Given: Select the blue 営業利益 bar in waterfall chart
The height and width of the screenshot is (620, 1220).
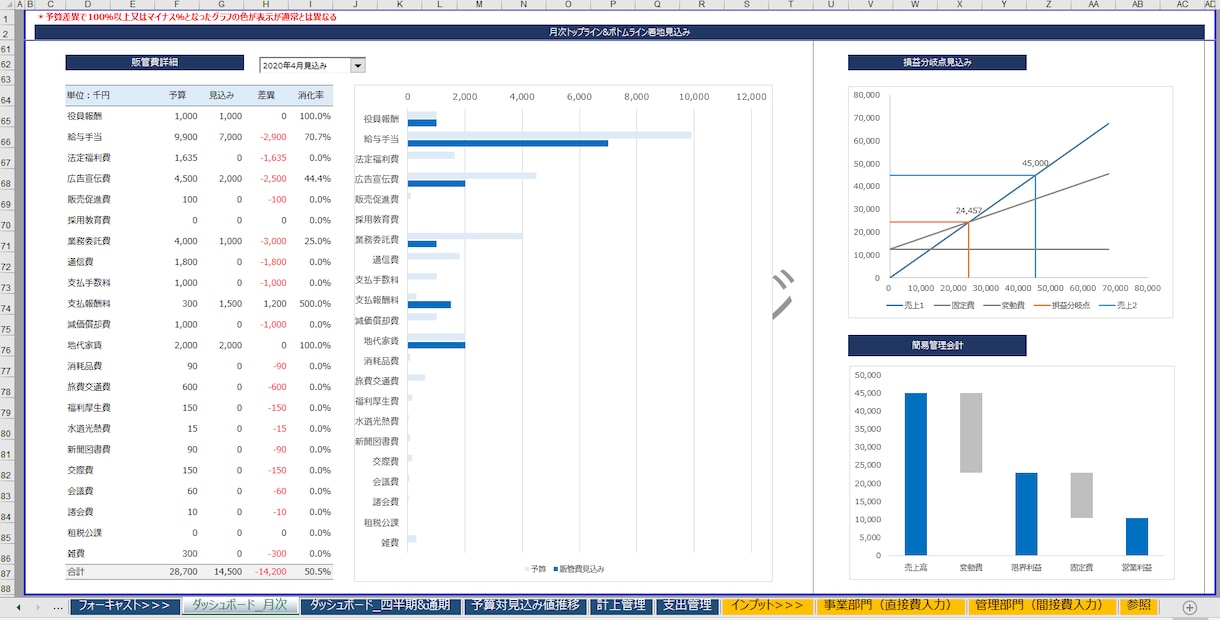Looking at the screenshot, I should click(1137, 536).
